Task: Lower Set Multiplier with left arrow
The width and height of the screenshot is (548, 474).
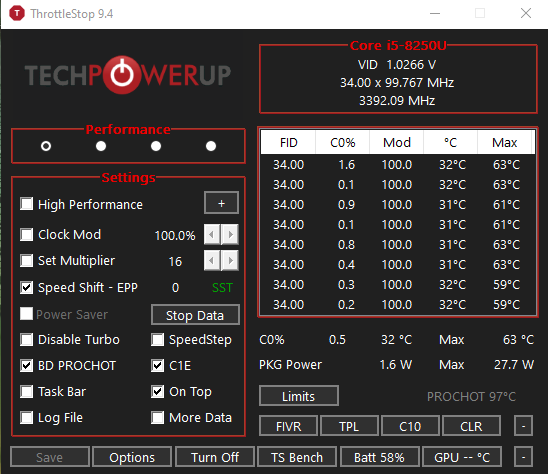Action: pos(212,260)
